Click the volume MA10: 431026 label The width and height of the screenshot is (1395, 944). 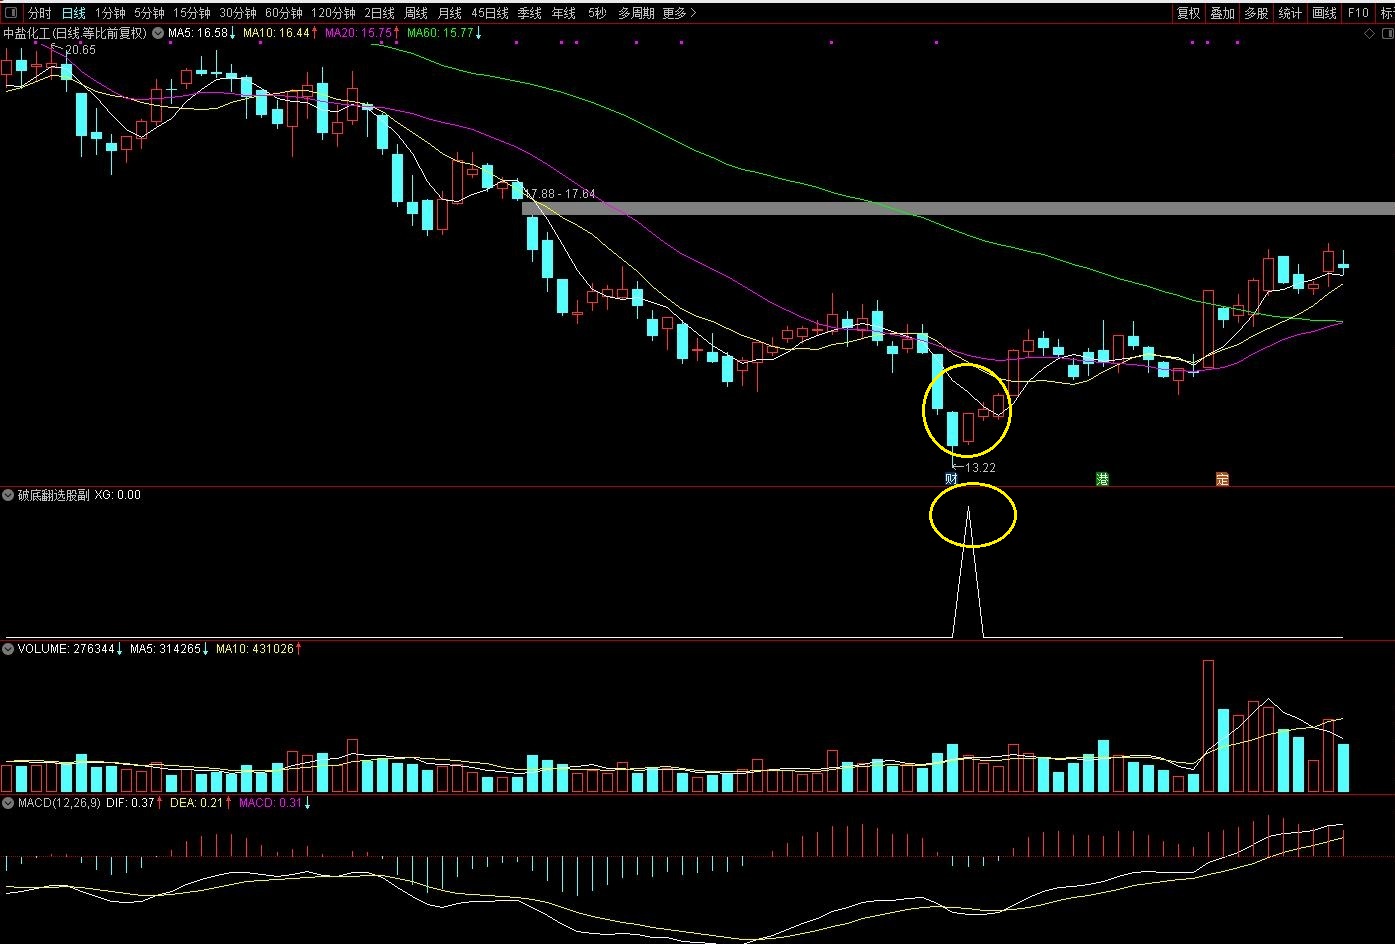click(x=257, y=649)
